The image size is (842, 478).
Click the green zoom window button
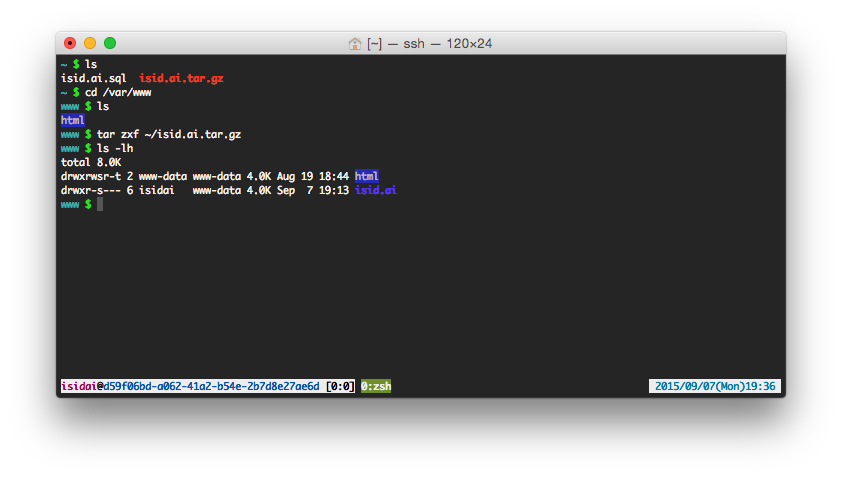110,43
